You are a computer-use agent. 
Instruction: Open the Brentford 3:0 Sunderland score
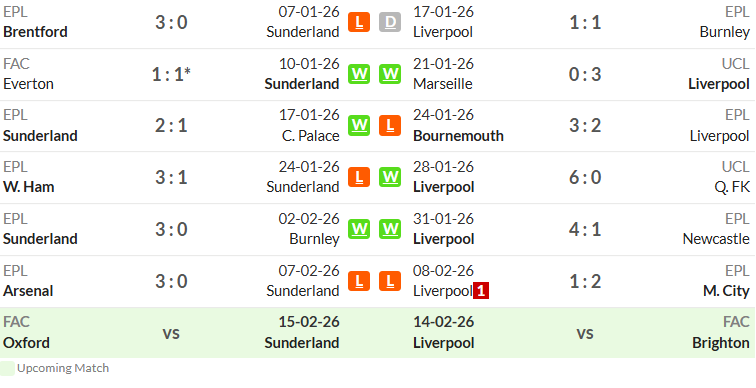[171, 22]
